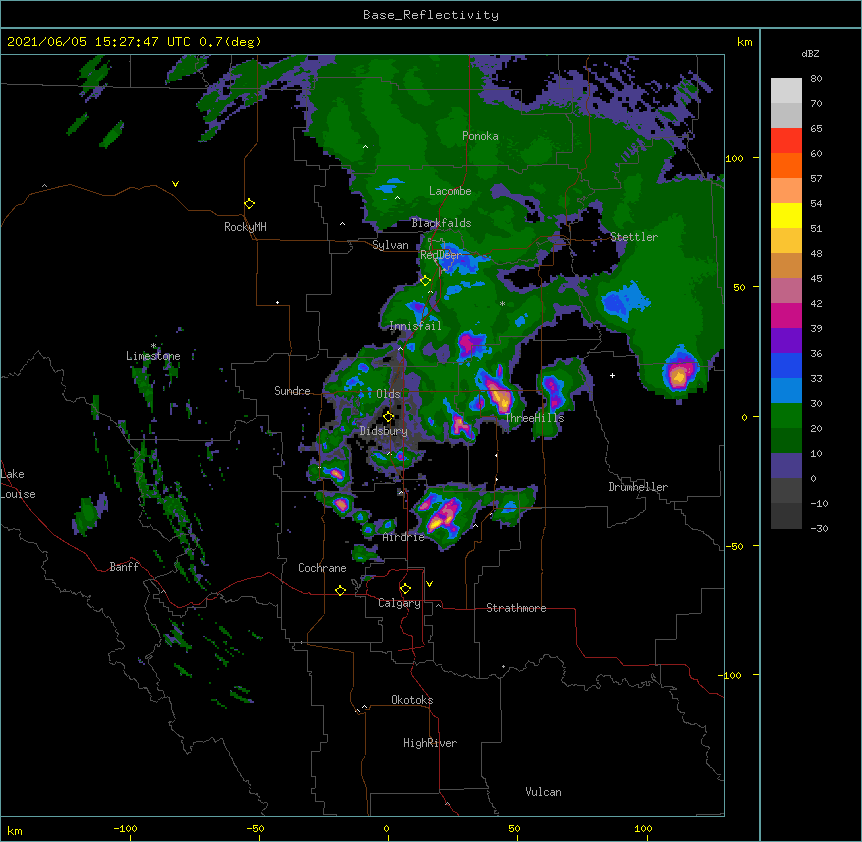The image size is (862, 842).
Task: Select the blue 33-36 dBZ legend swatch
Action: [786, 365]
